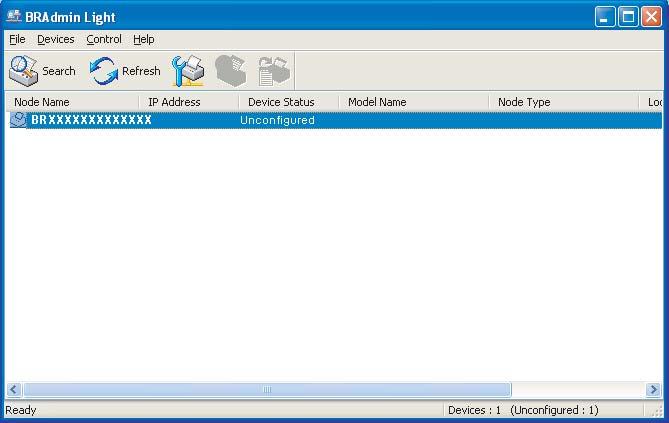Open the Devices menu
Image resolution: width=669 pixels, height=423 pixels.
click(55, 39)
